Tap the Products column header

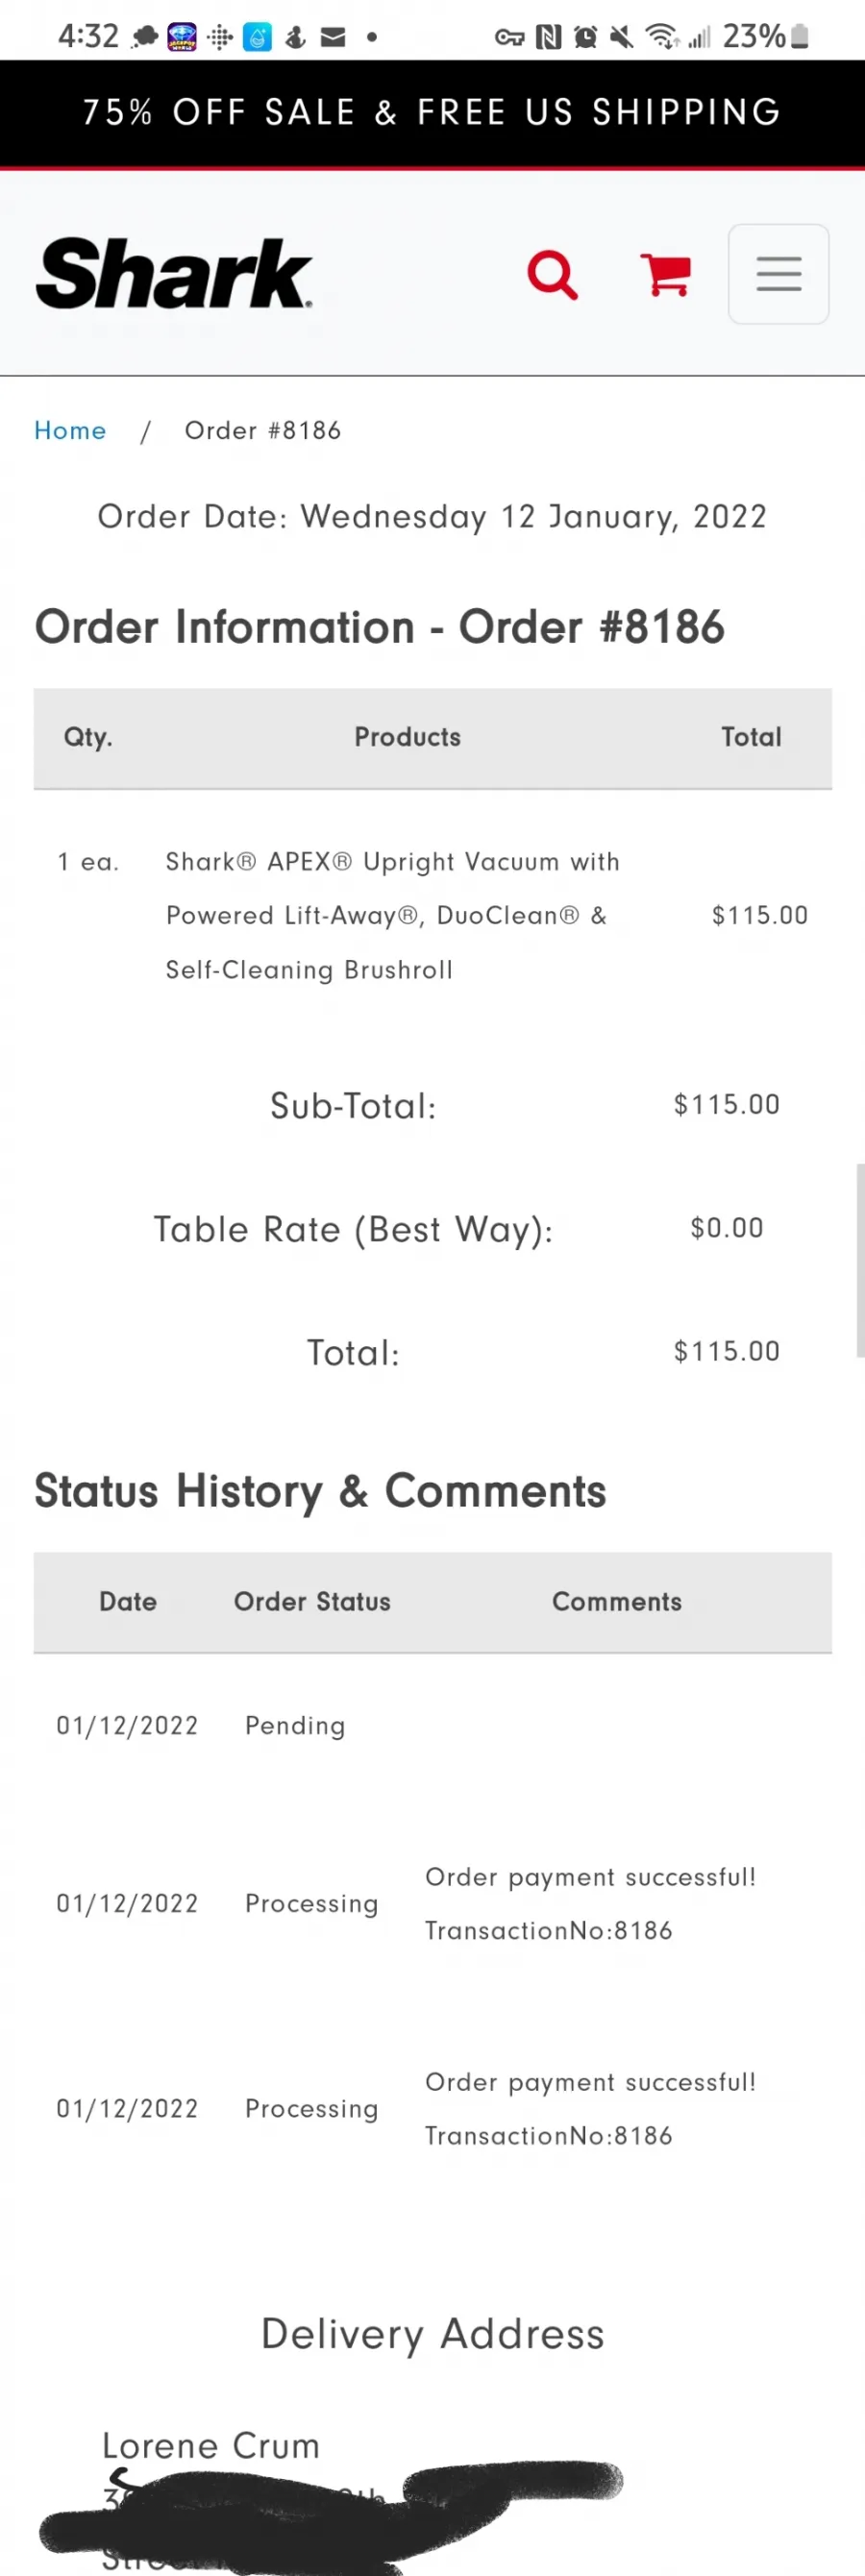408,737
